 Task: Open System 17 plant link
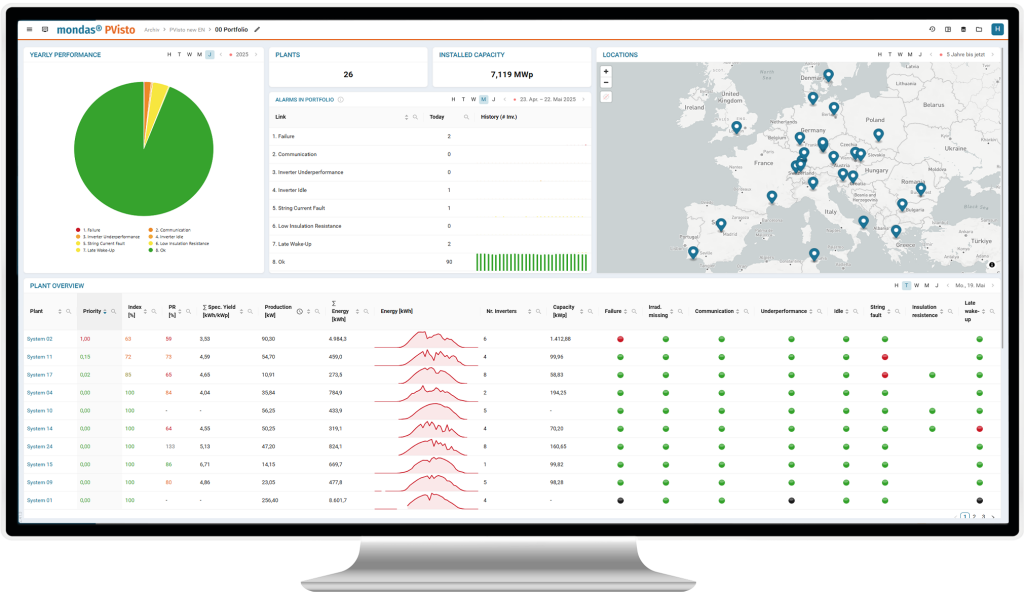(40, 375)
